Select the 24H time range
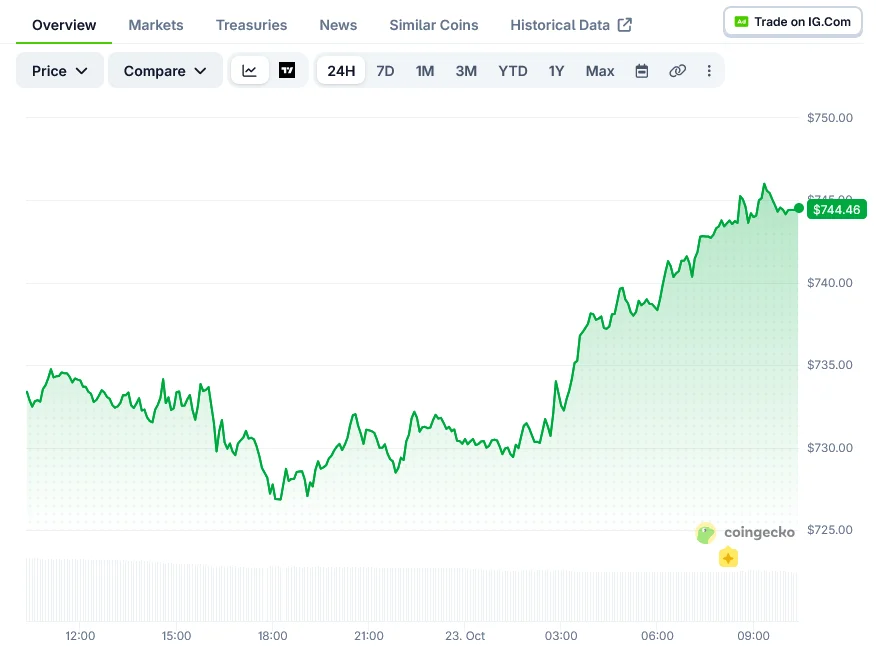The image size is (876, 650). pyautogui.click(x=341, y=71)
